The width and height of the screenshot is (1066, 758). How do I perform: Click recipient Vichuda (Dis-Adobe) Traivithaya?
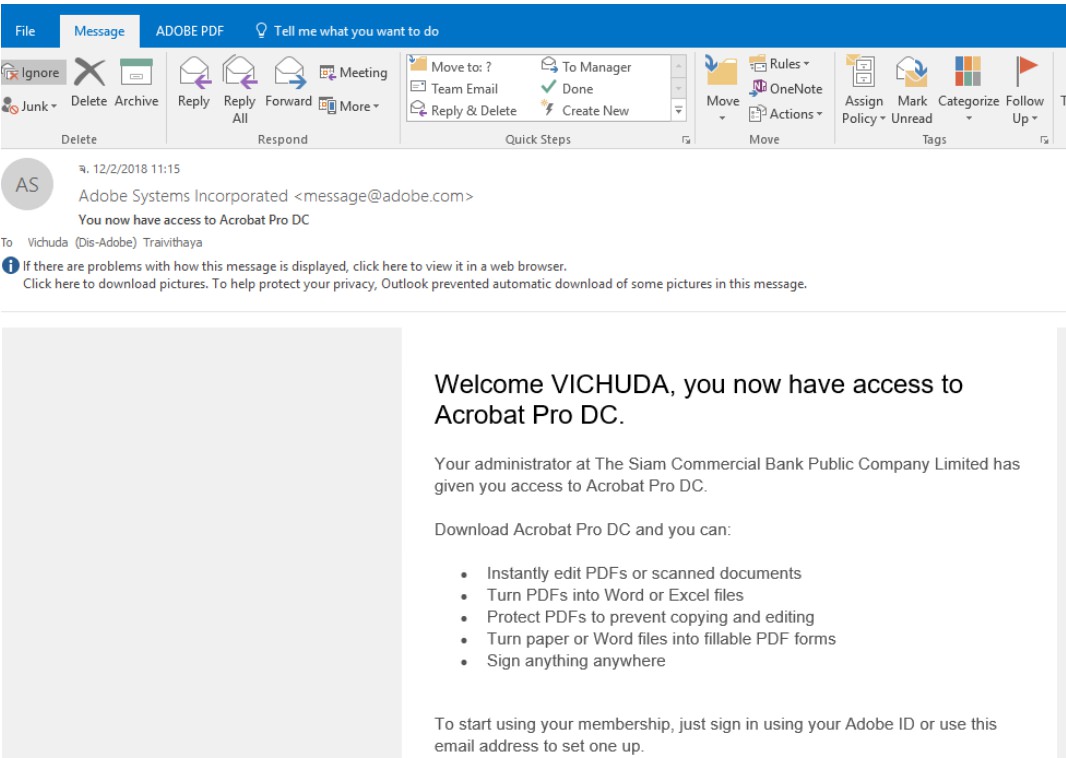(x=115, y=242)
